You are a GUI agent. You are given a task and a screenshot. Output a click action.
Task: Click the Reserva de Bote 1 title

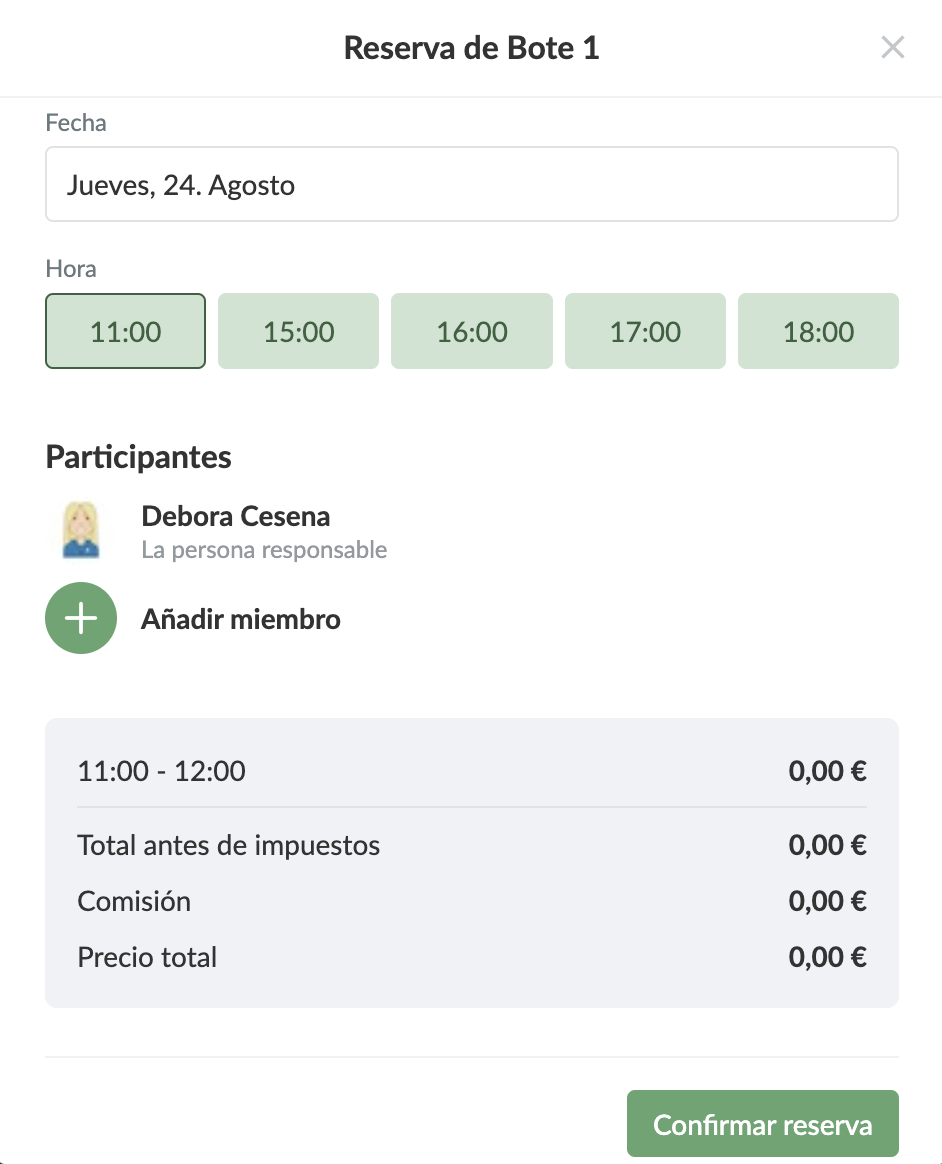point(471,47)
